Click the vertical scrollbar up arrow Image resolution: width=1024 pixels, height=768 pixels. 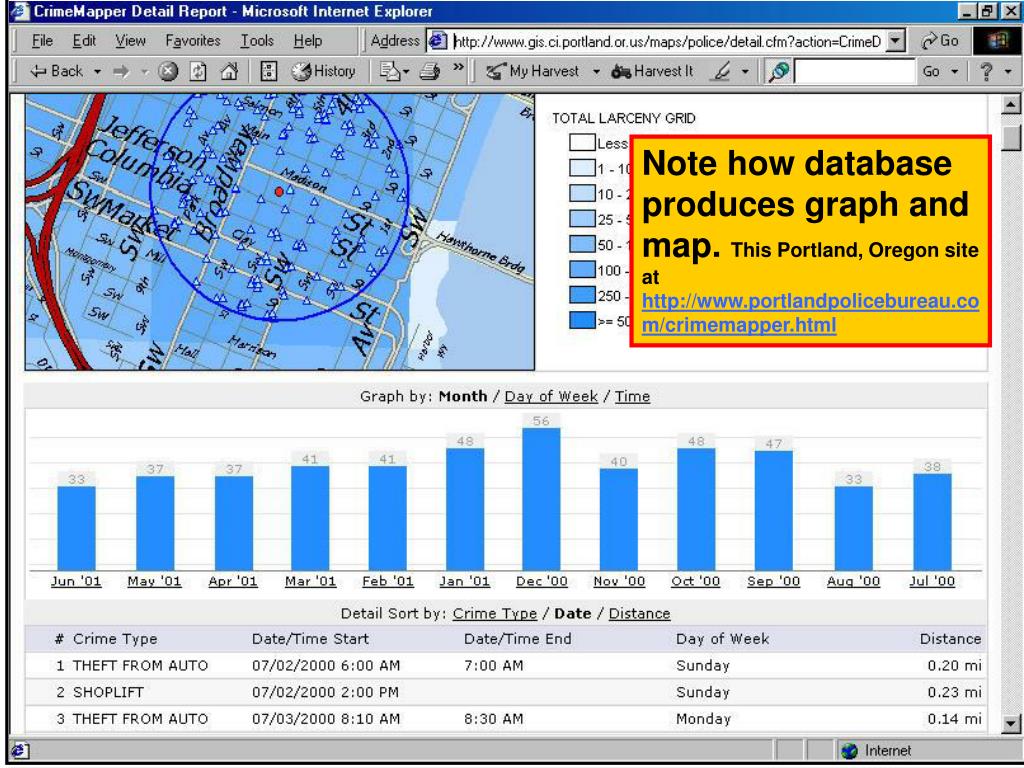1011,104
